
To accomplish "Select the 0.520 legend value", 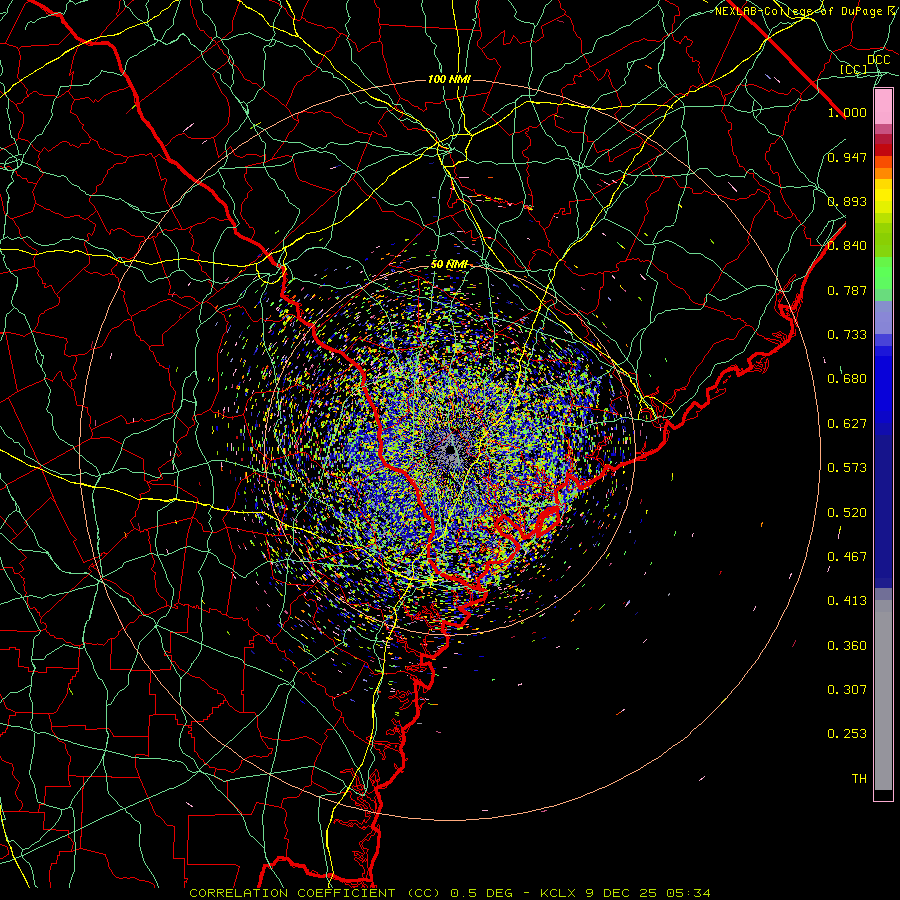I will [x=847, y=513].
